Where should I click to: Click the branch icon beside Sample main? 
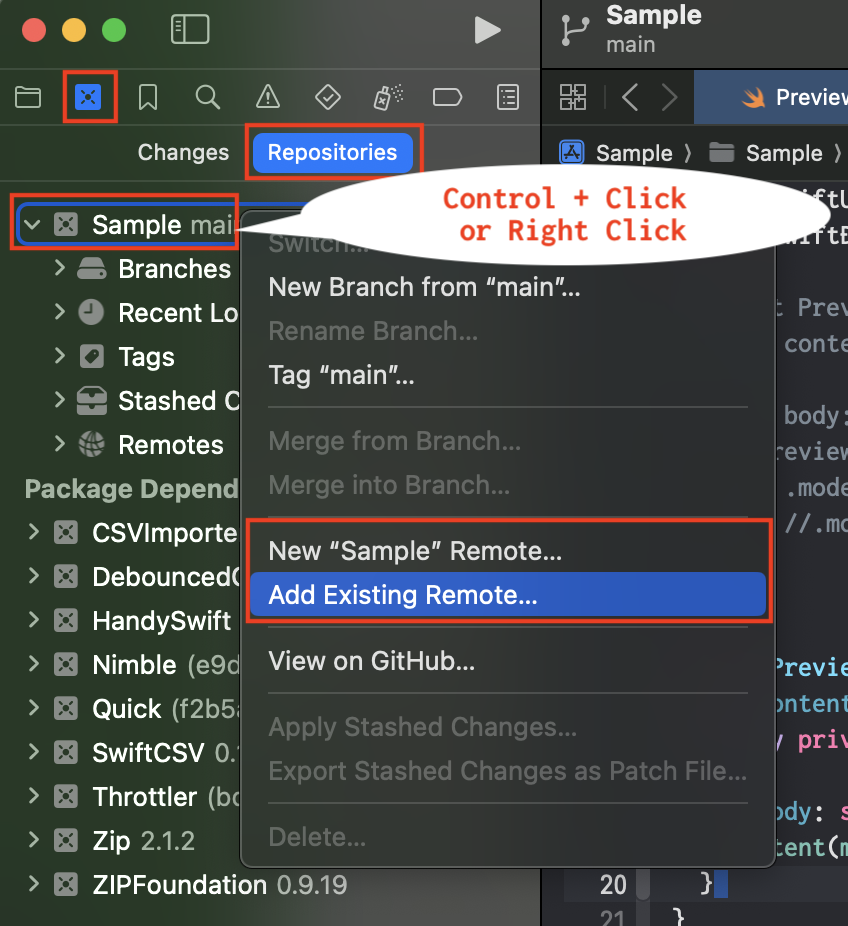point(575,31)
